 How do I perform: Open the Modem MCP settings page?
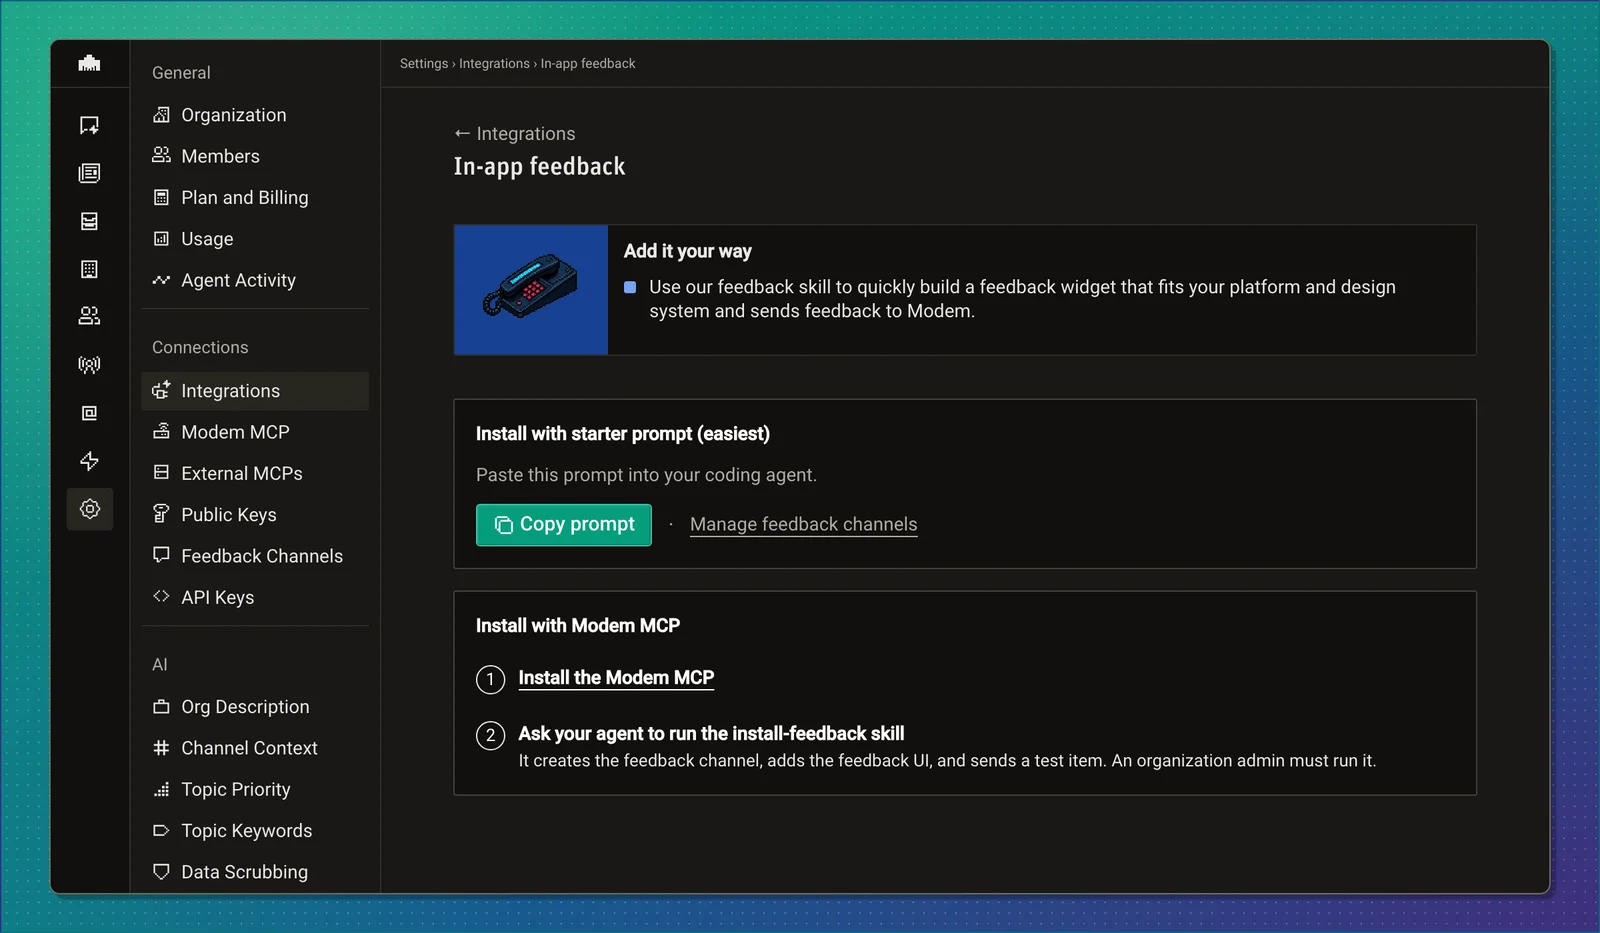255,432
